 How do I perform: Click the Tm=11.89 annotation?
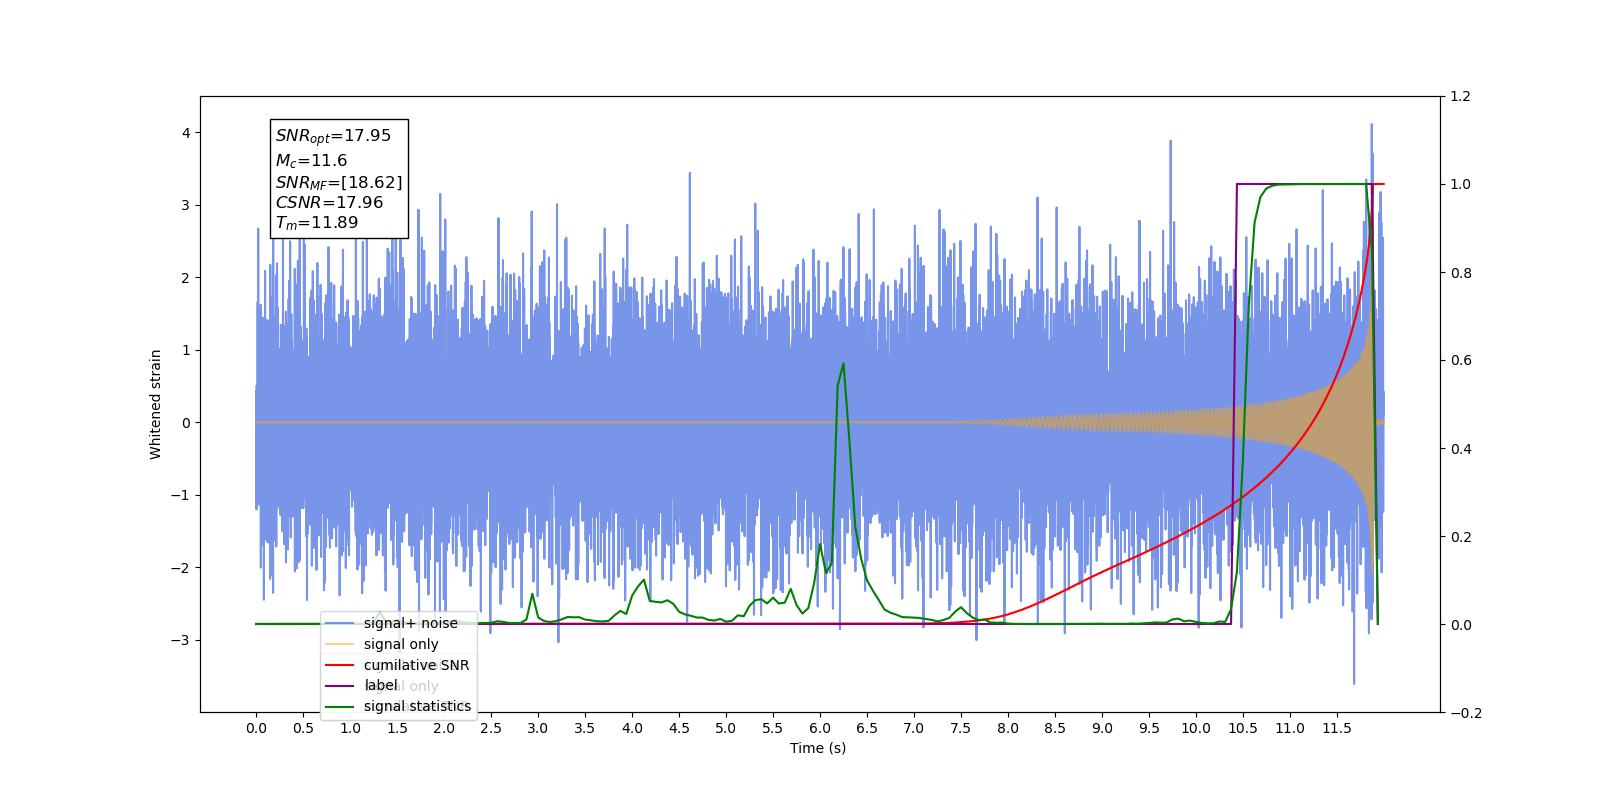tap(316, 223)
